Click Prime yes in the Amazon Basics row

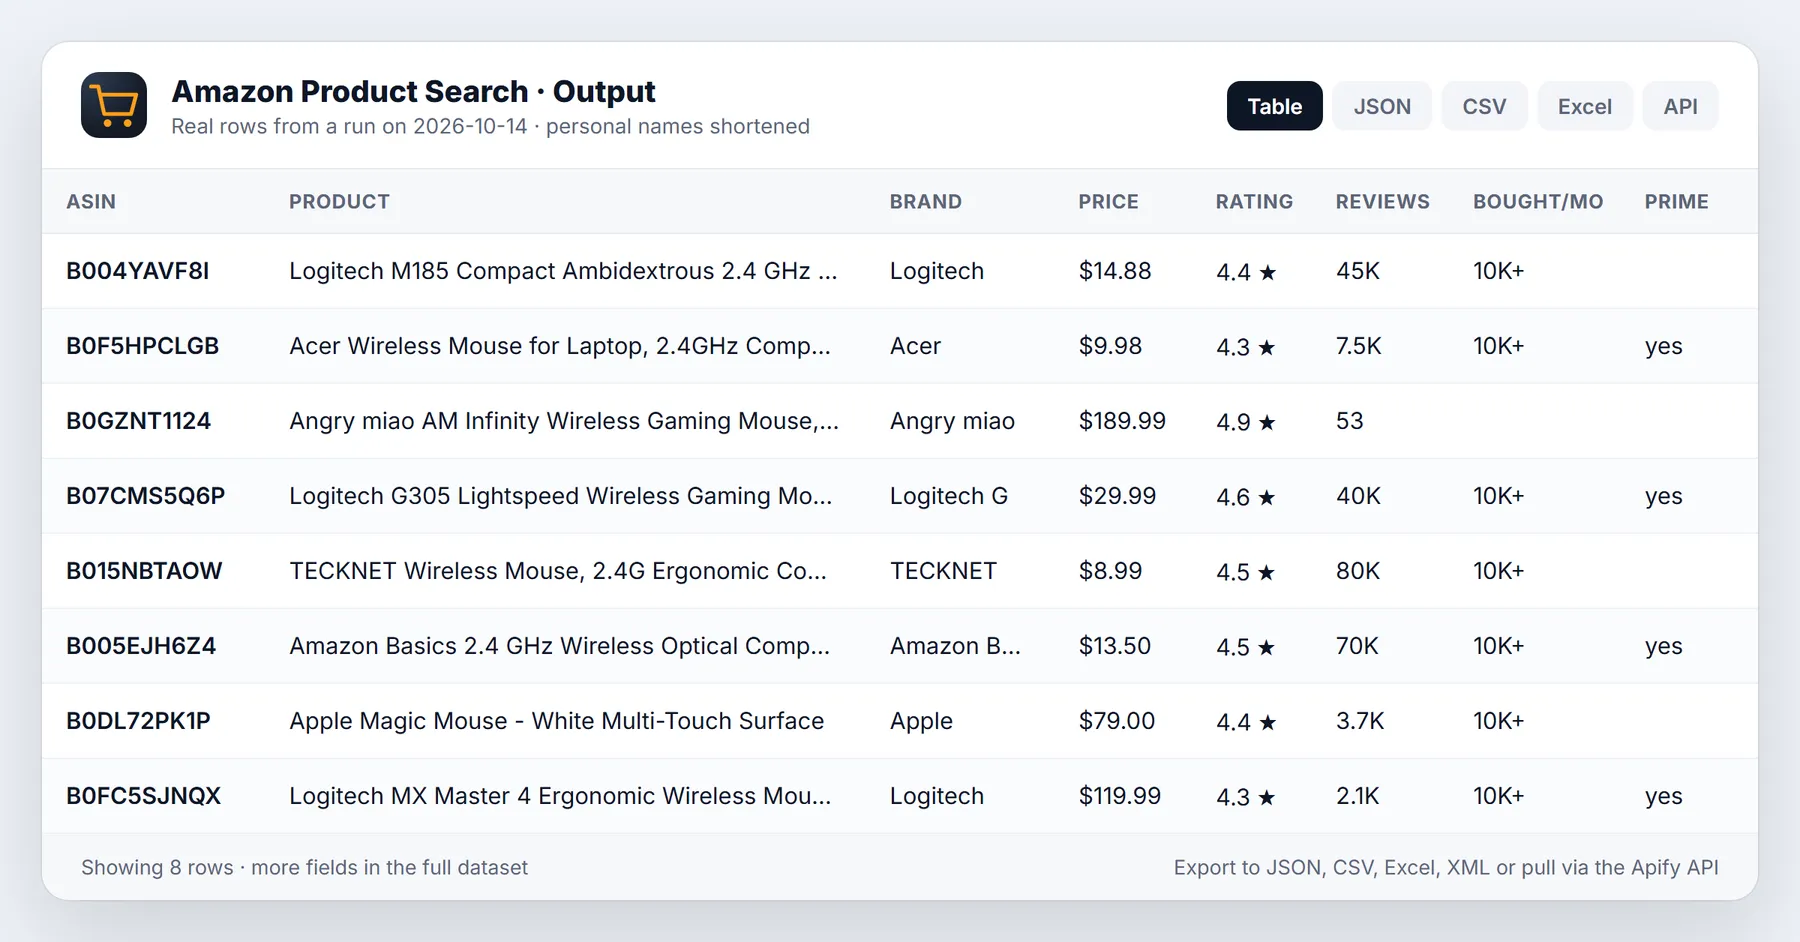tap(1664, 647)
